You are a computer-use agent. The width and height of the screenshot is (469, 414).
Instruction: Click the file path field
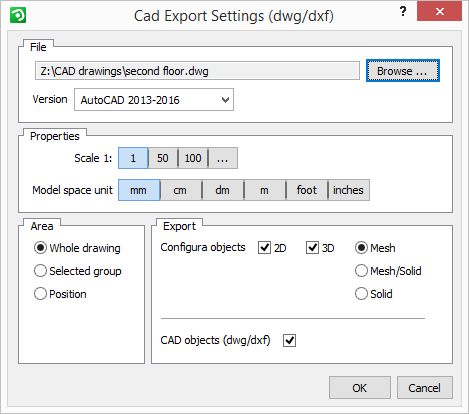(x=197, y=71)
